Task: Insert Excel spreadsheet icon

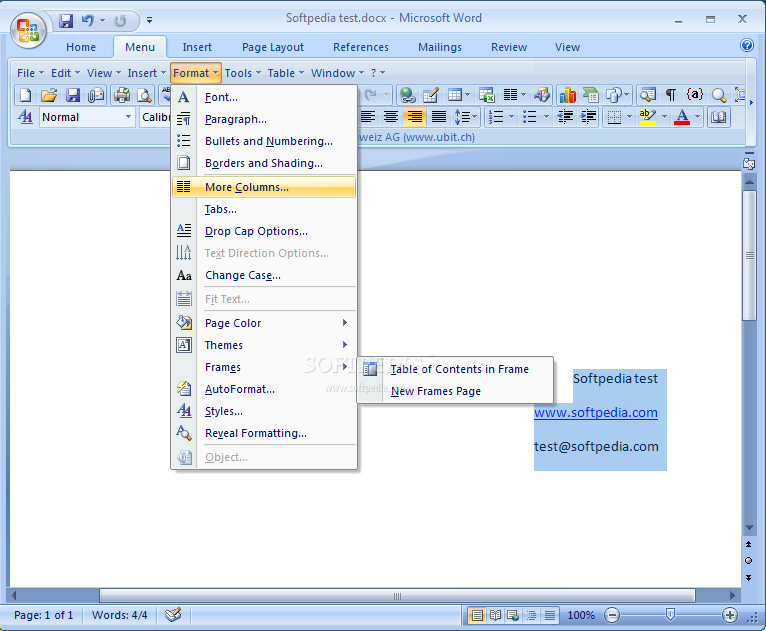Action: click(487, 95)
